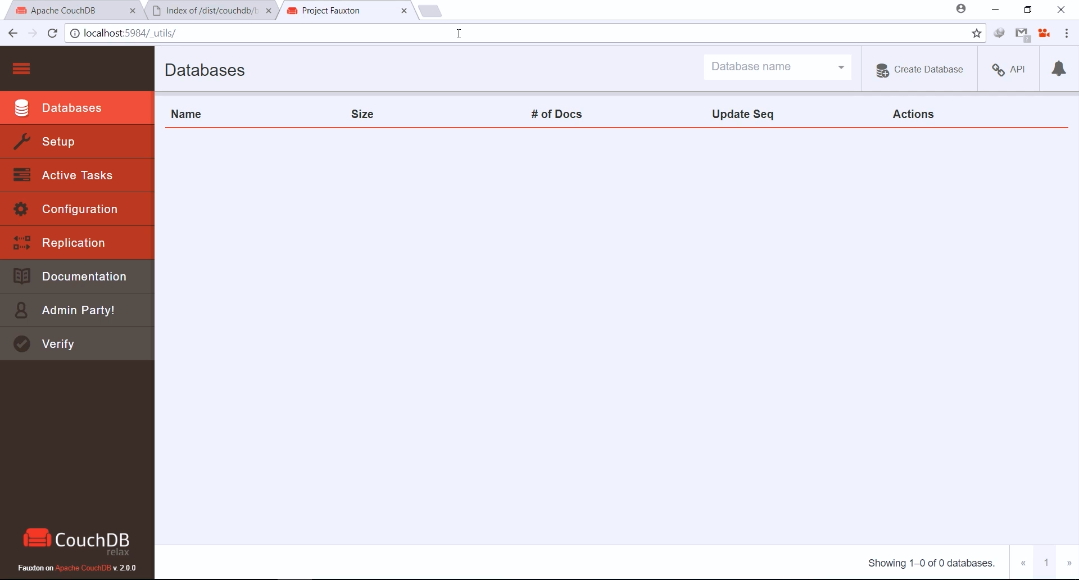Select the Replication icon

pyautogui.click(x=22, y=242)
